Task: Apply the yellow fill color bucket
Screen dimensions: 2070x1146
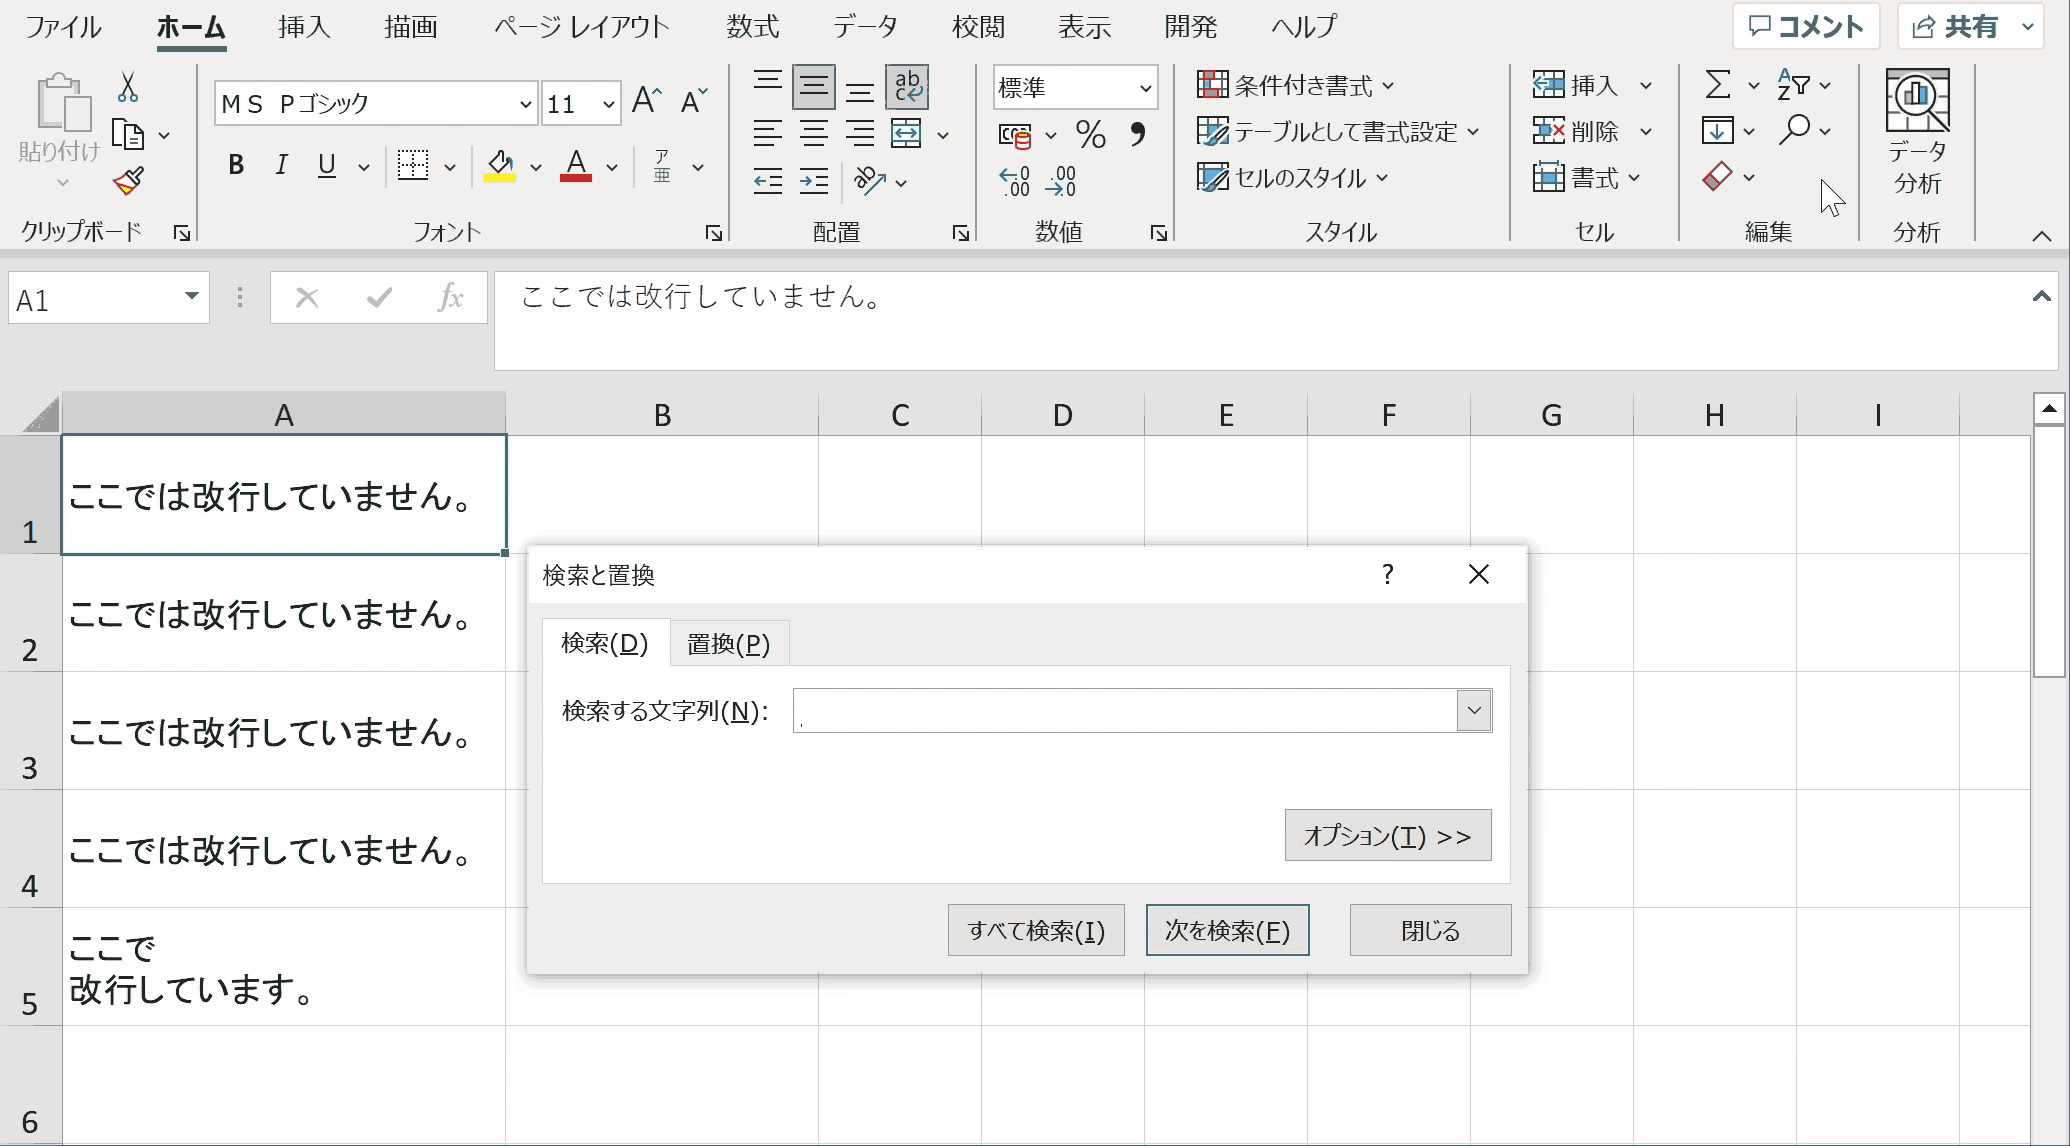Action: (x=500, y=166)
